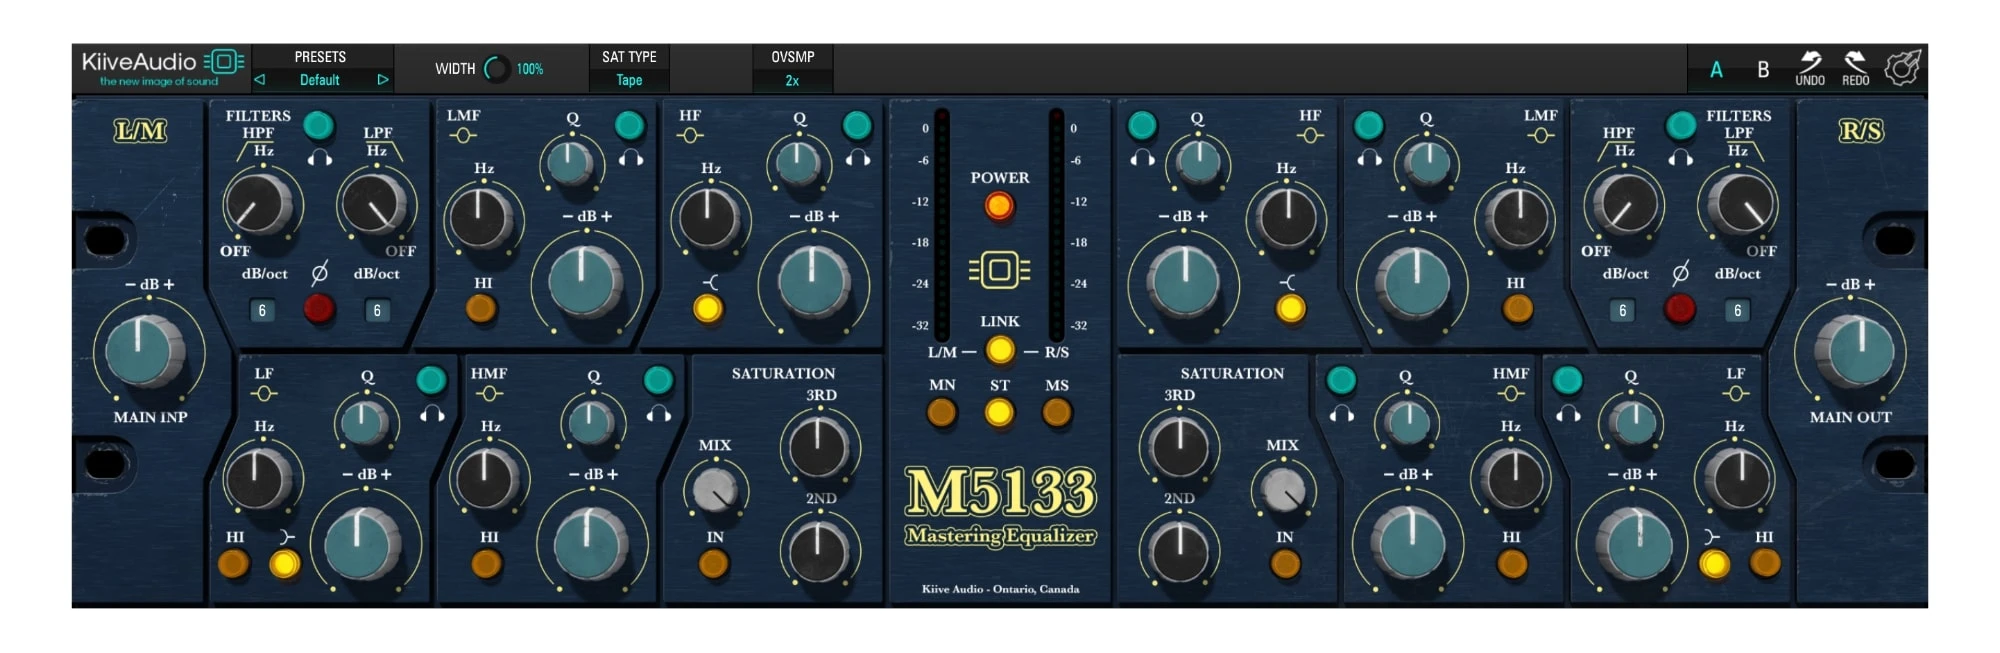The width and height of the screenshot is (2000, 653).
Task: Click the L/M SATURATION 3RD harmonic knob
Action: click(818, 447)
